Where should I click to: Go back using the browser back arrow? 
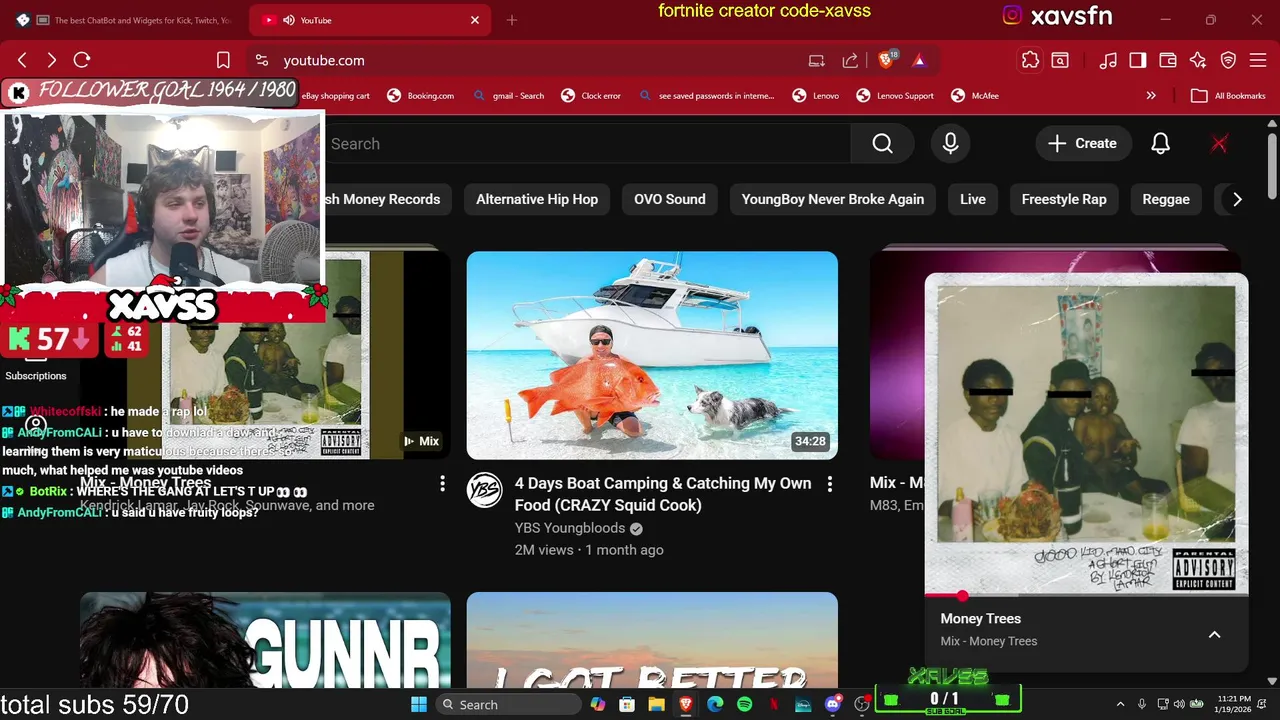point(22,60)
